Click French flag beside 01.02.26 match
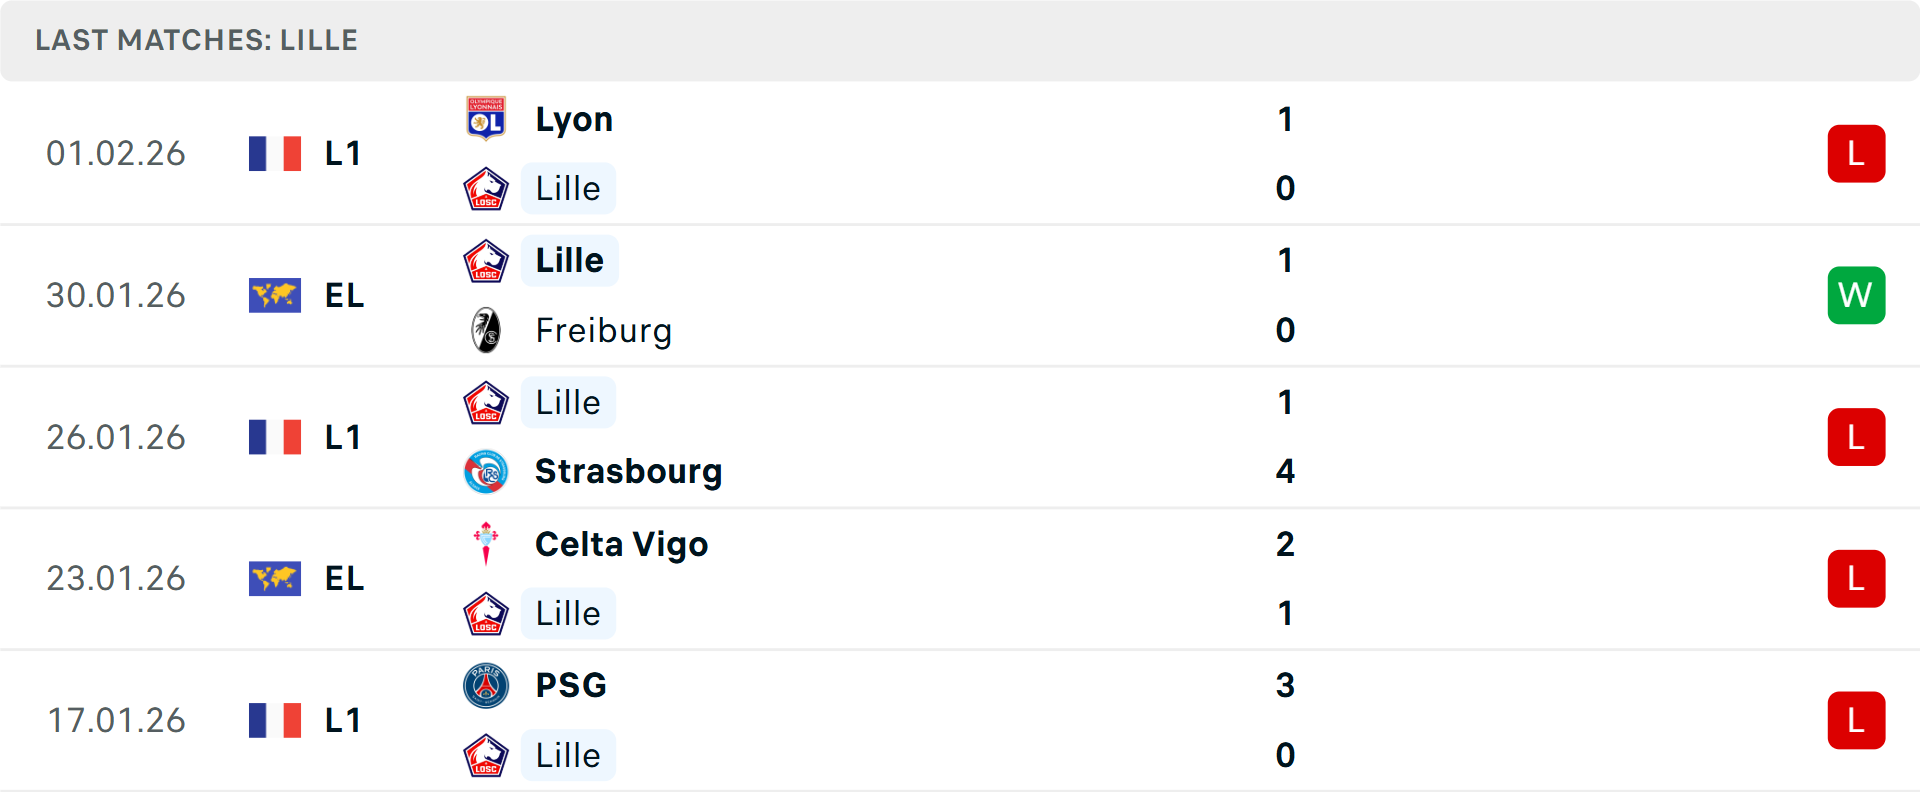 tap(275, 154)
